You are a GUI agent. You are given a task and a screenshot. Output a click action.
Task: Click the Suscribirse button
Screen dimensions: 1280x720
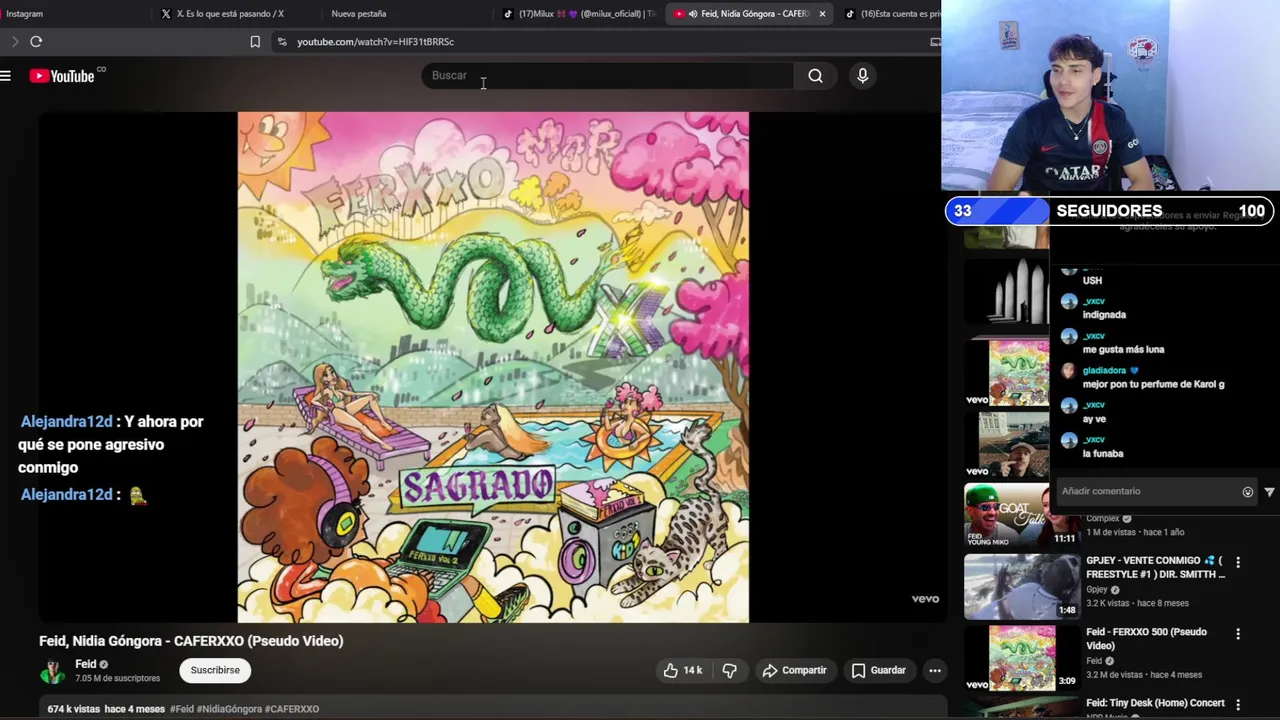click(215, 670)
